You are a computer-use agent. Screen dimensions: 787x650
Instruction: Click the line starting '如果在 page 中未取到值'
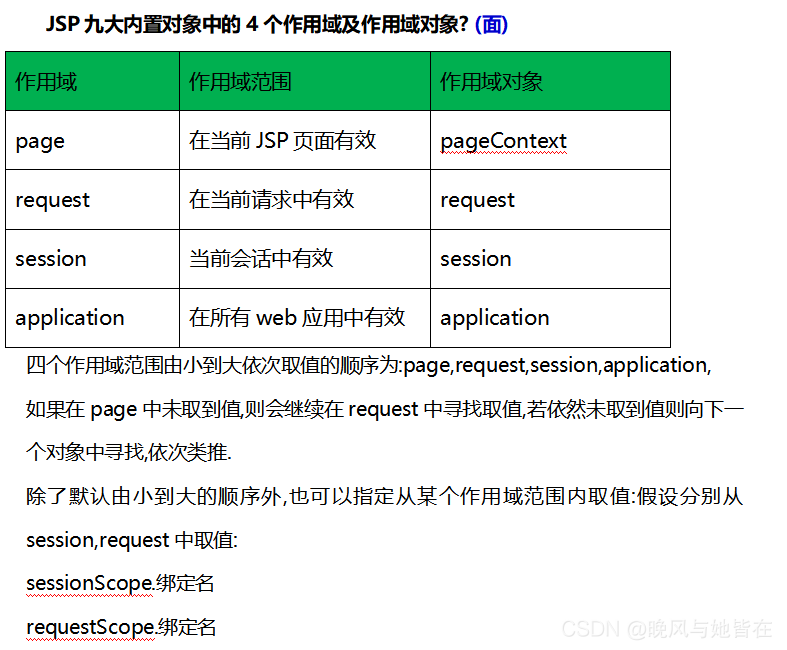coord(385,409)
